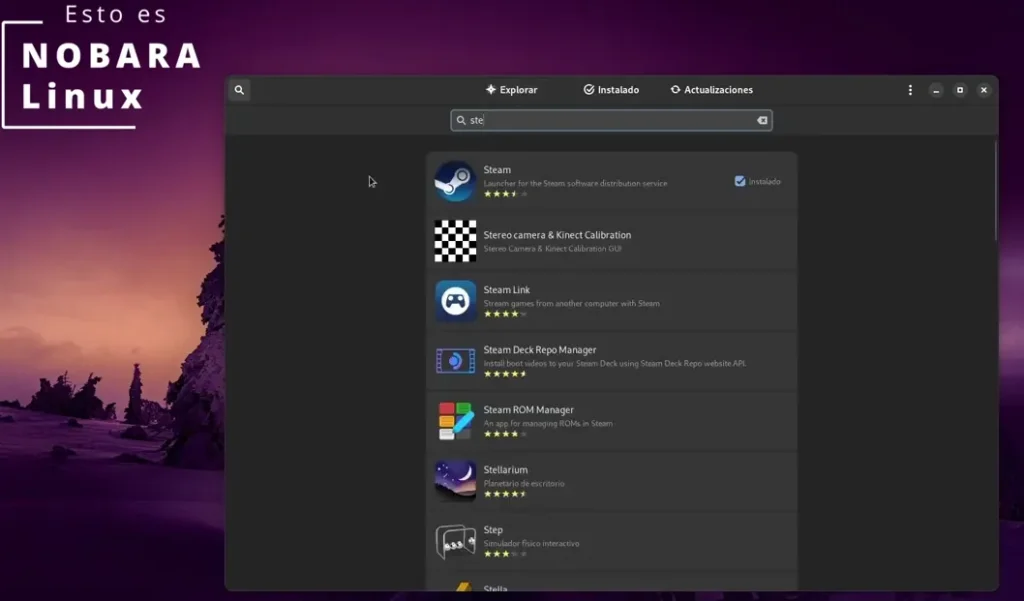
Task: Toggle the search button in header bar
Action: tap(239, 90)
